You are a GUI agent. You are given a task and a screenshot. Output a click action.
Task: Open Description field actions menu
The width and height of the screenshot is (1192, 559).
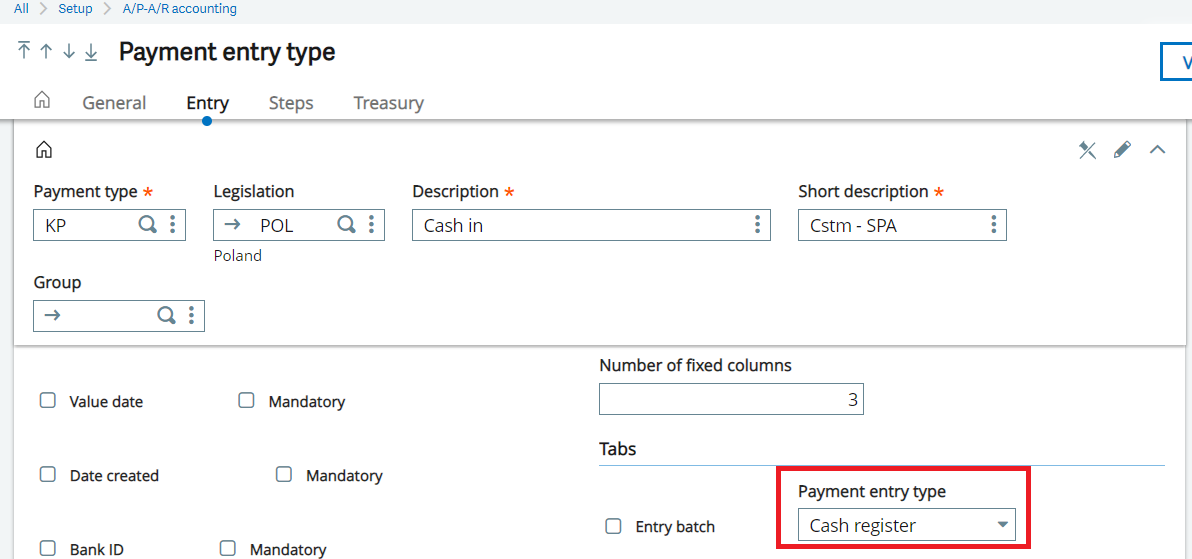[x=757, y=225]
